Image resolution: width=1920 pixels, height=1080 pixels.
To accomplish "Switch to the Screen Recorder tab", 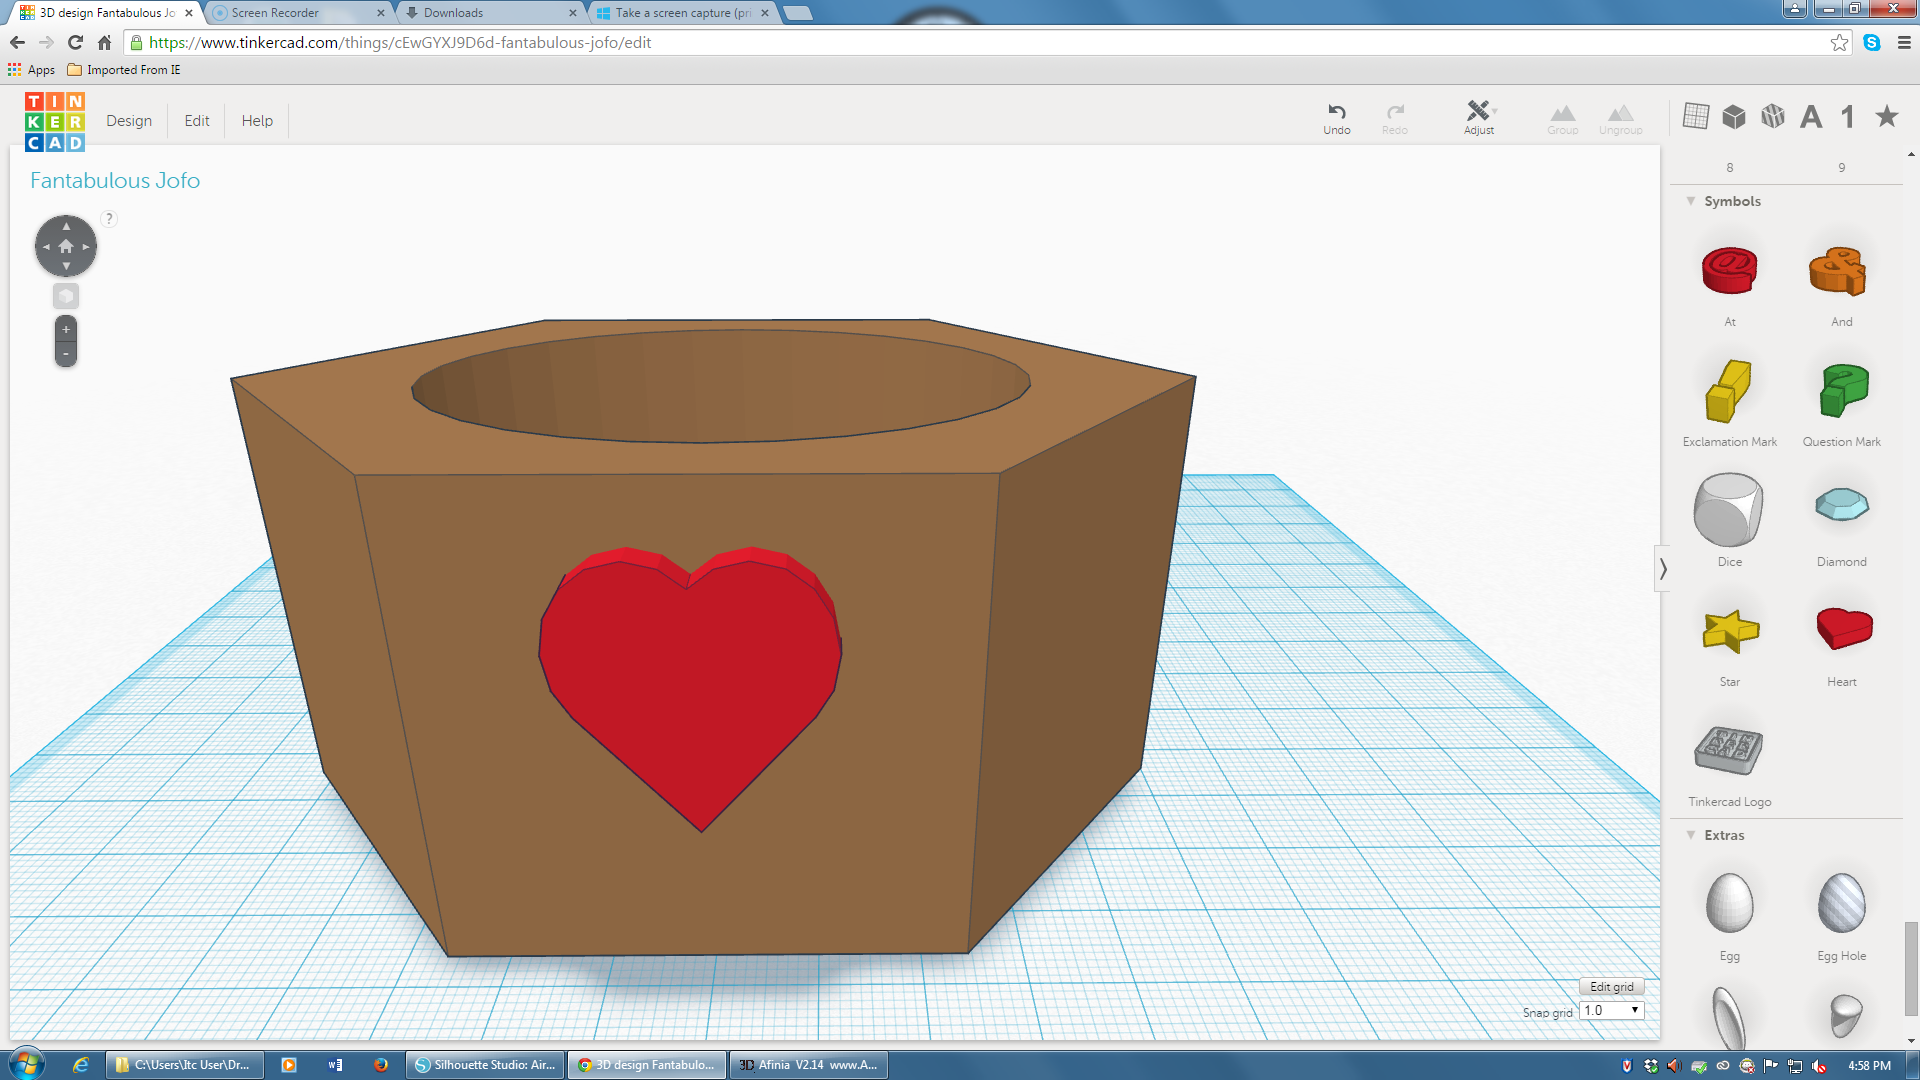I will (297, 13).
